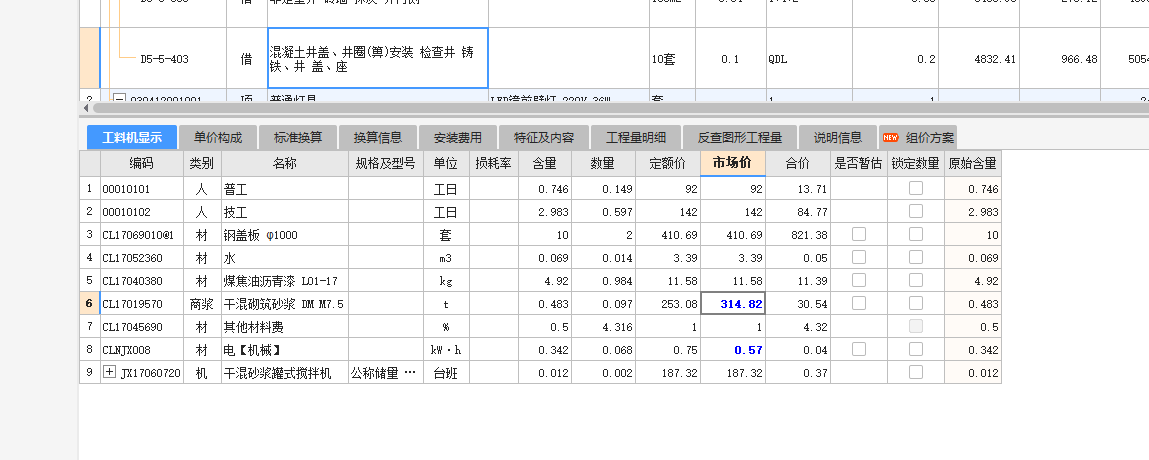Image resolution: width=1149 pixels, height=460 pixels.
Task: Click the 编码 column header
Action: tap(142, 163)
